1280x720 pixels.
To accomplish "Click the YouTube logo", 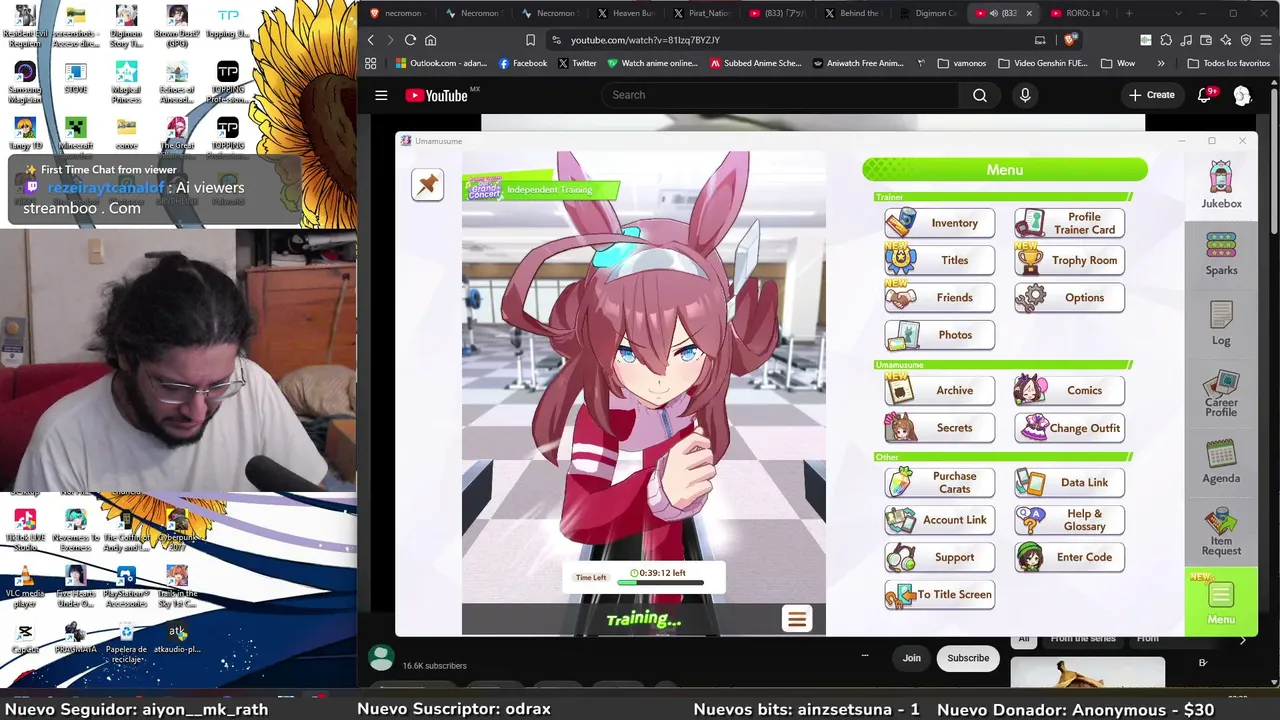I will click(437, 95).
